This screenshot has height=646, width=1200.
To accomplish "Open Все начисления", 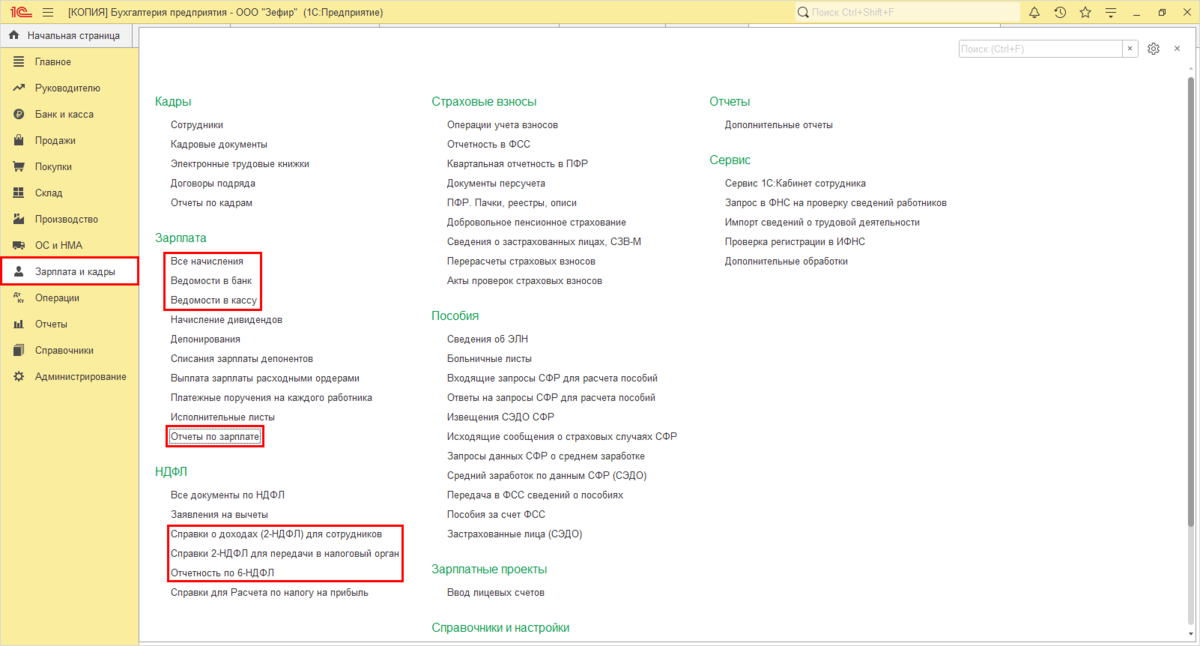I will (x=207, y=261).
